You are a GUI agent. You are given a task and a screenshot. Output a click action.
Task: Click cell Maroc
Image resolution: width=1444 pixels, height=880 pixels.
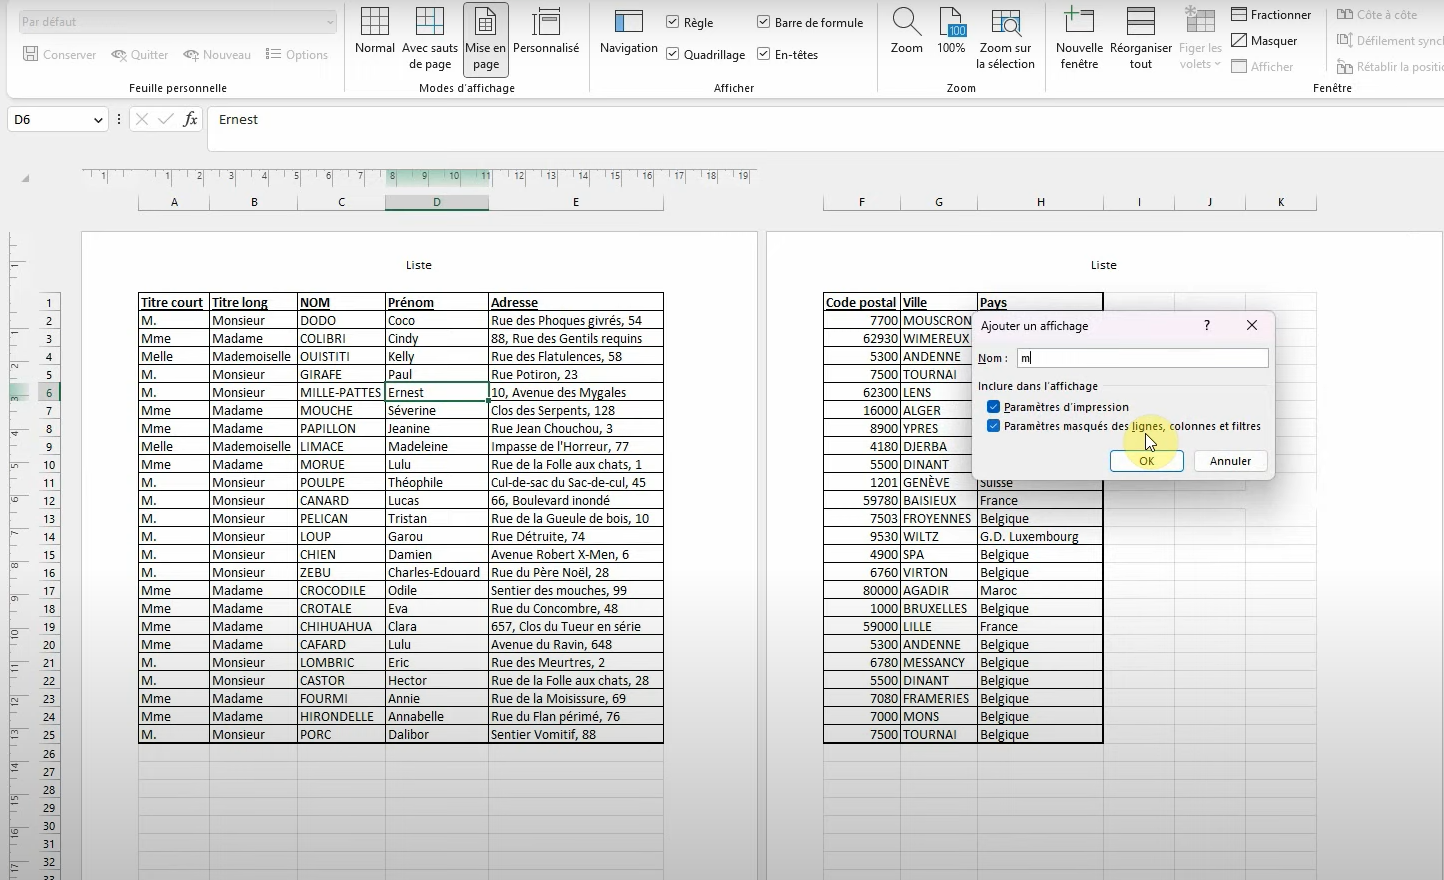1040,591
